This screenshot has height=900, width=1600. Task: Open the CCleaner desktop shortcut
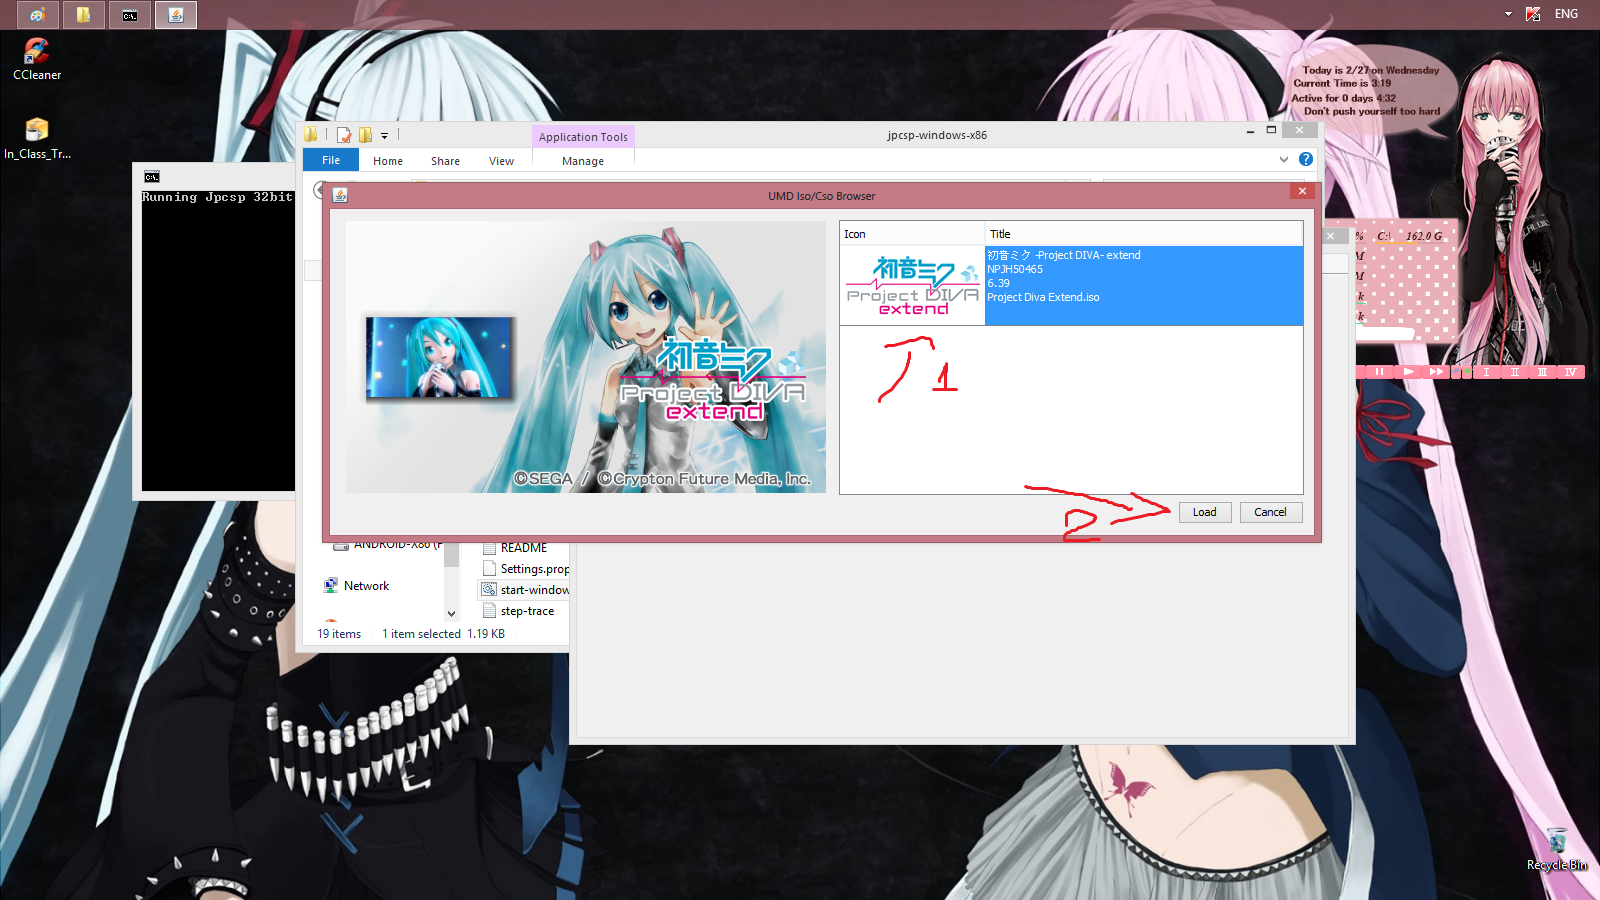37,59
